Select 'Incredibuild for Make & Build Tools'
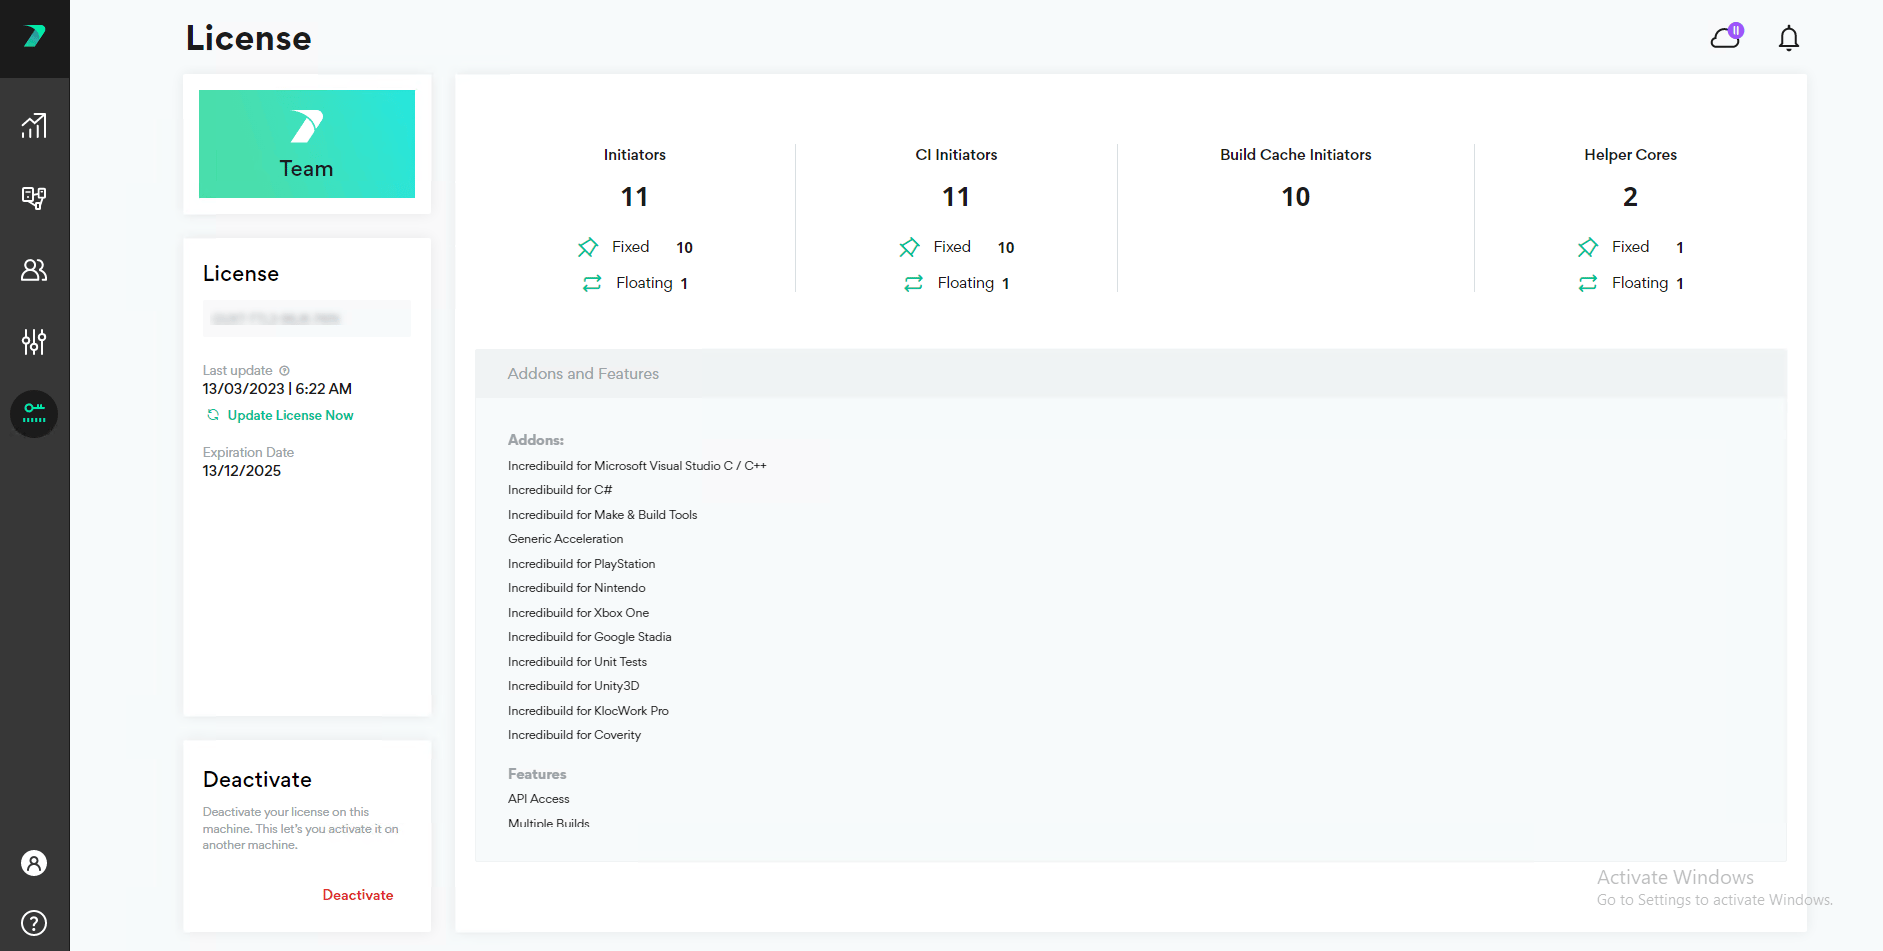1883x951 pixels. [603, 515]
